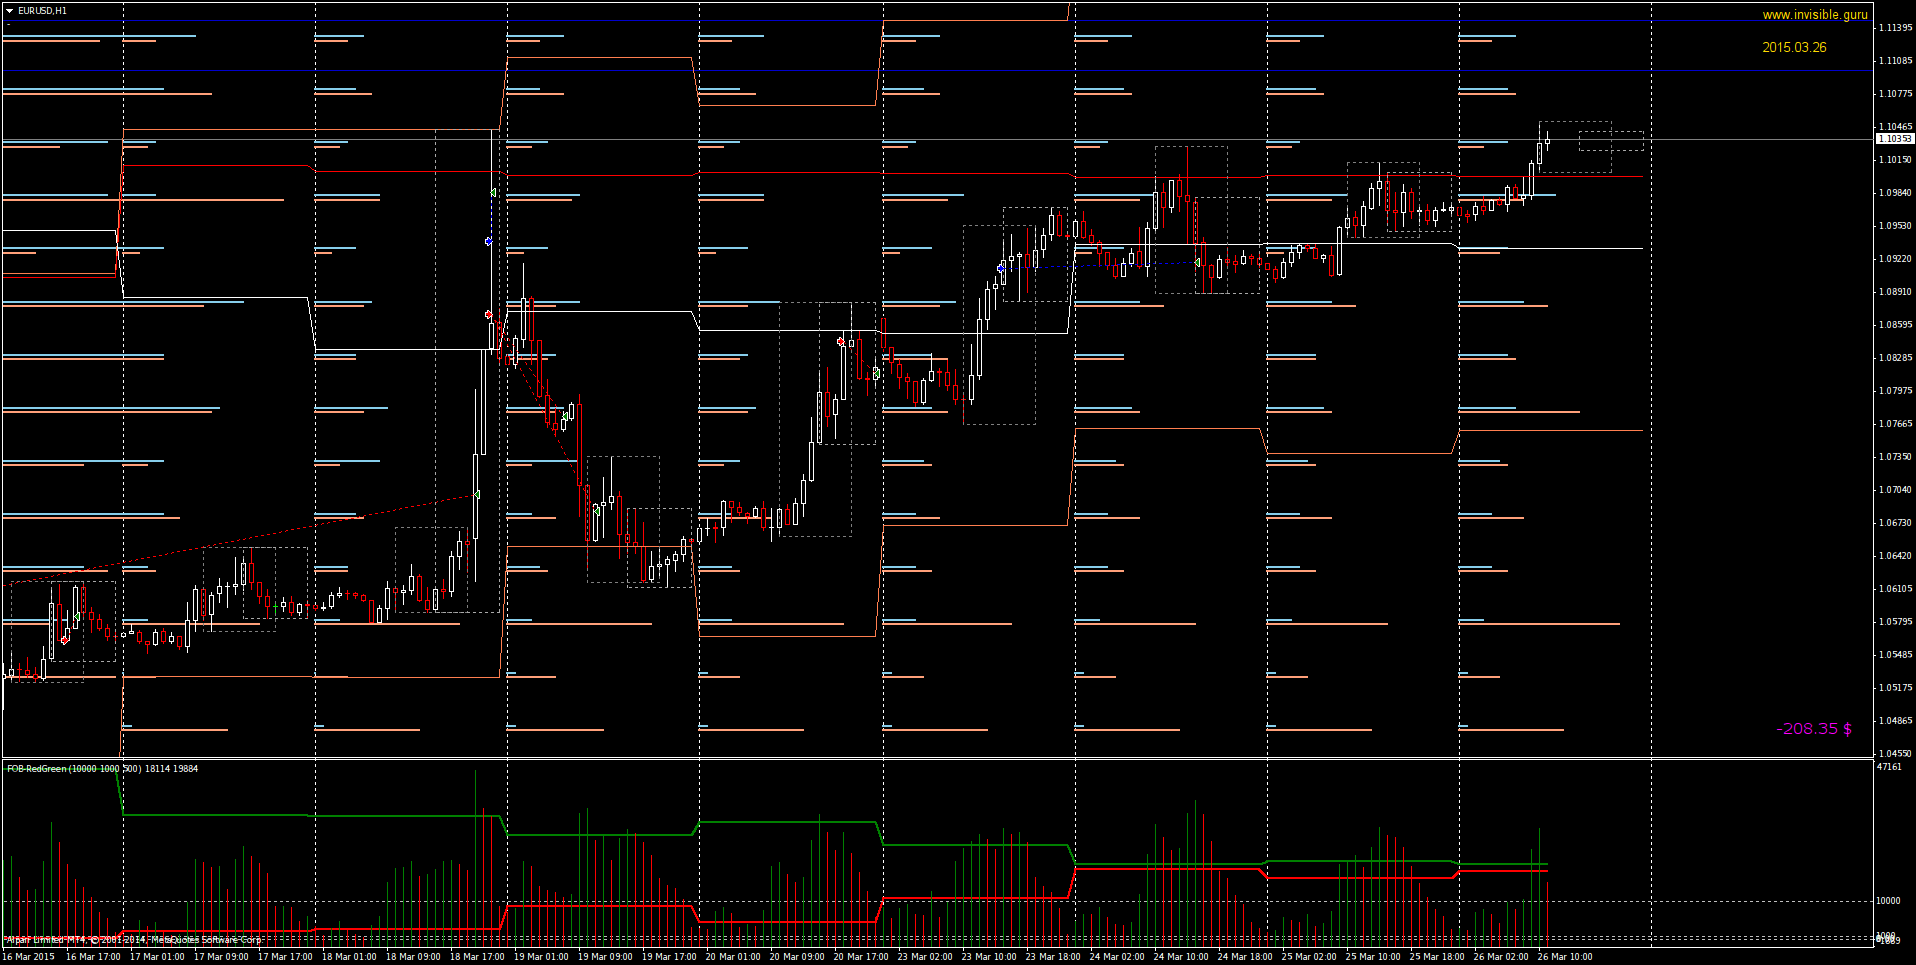Click time axis label 20 Mar 01:00

point(733,957)
